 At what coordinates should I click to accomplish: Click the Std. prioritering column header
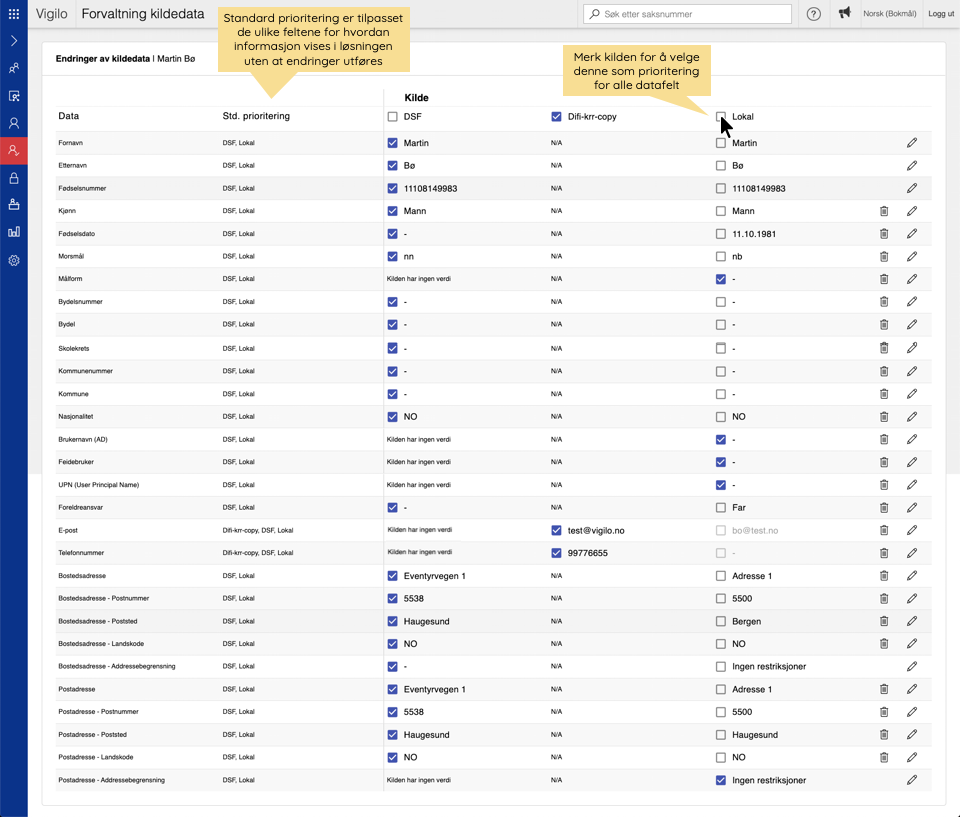tap(256, 116)
